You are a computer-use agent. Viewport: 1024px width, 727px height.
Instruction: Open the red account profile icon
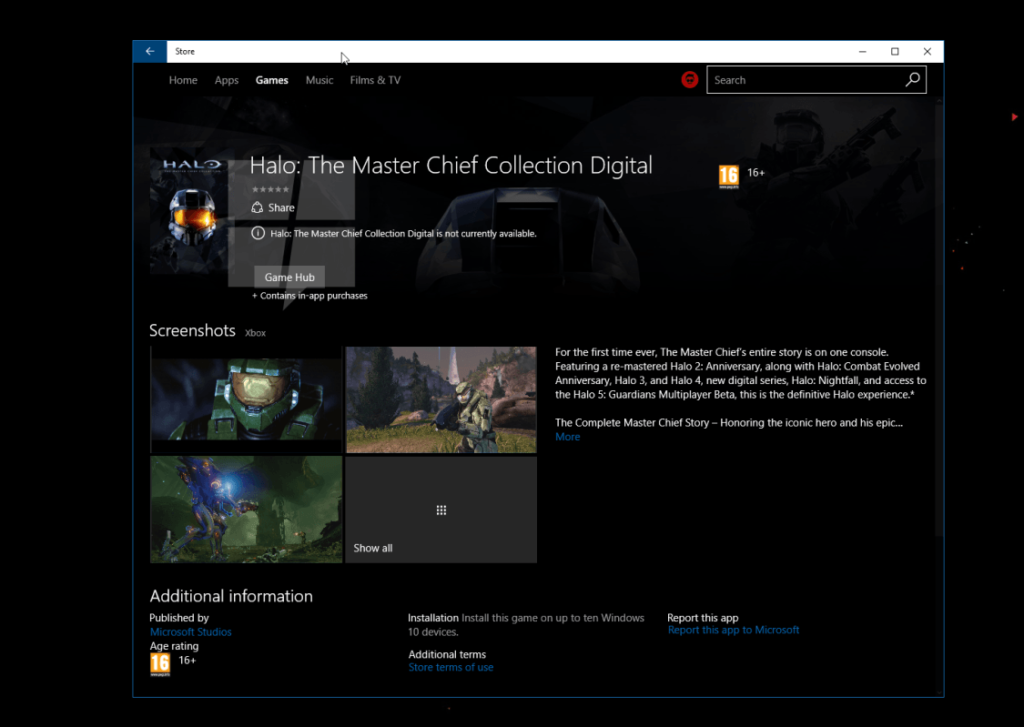coord(689,79)
